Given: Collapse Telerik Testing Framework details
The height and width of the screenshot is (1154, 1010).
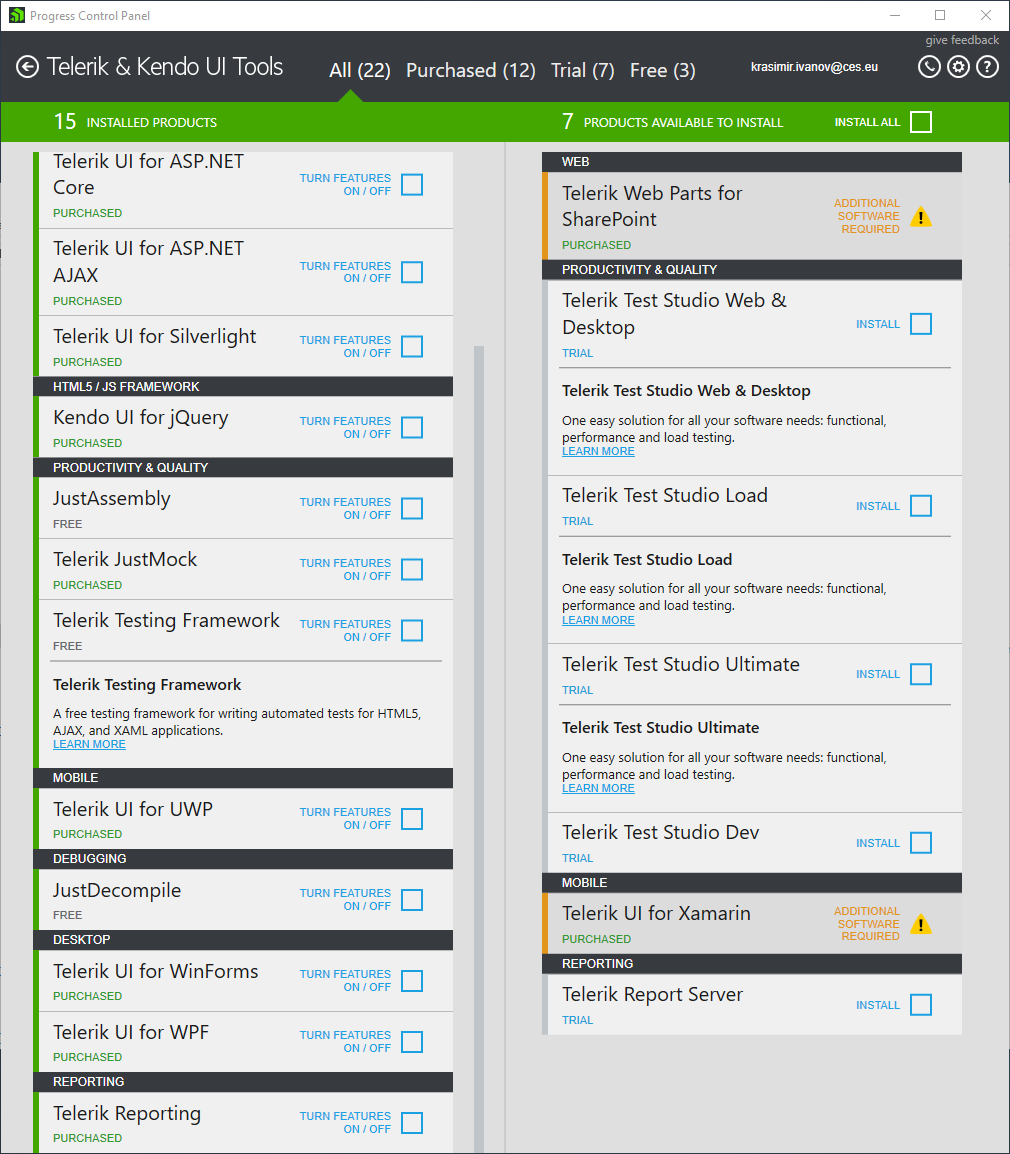Looking at the screenshot, I should coord(166,621).
